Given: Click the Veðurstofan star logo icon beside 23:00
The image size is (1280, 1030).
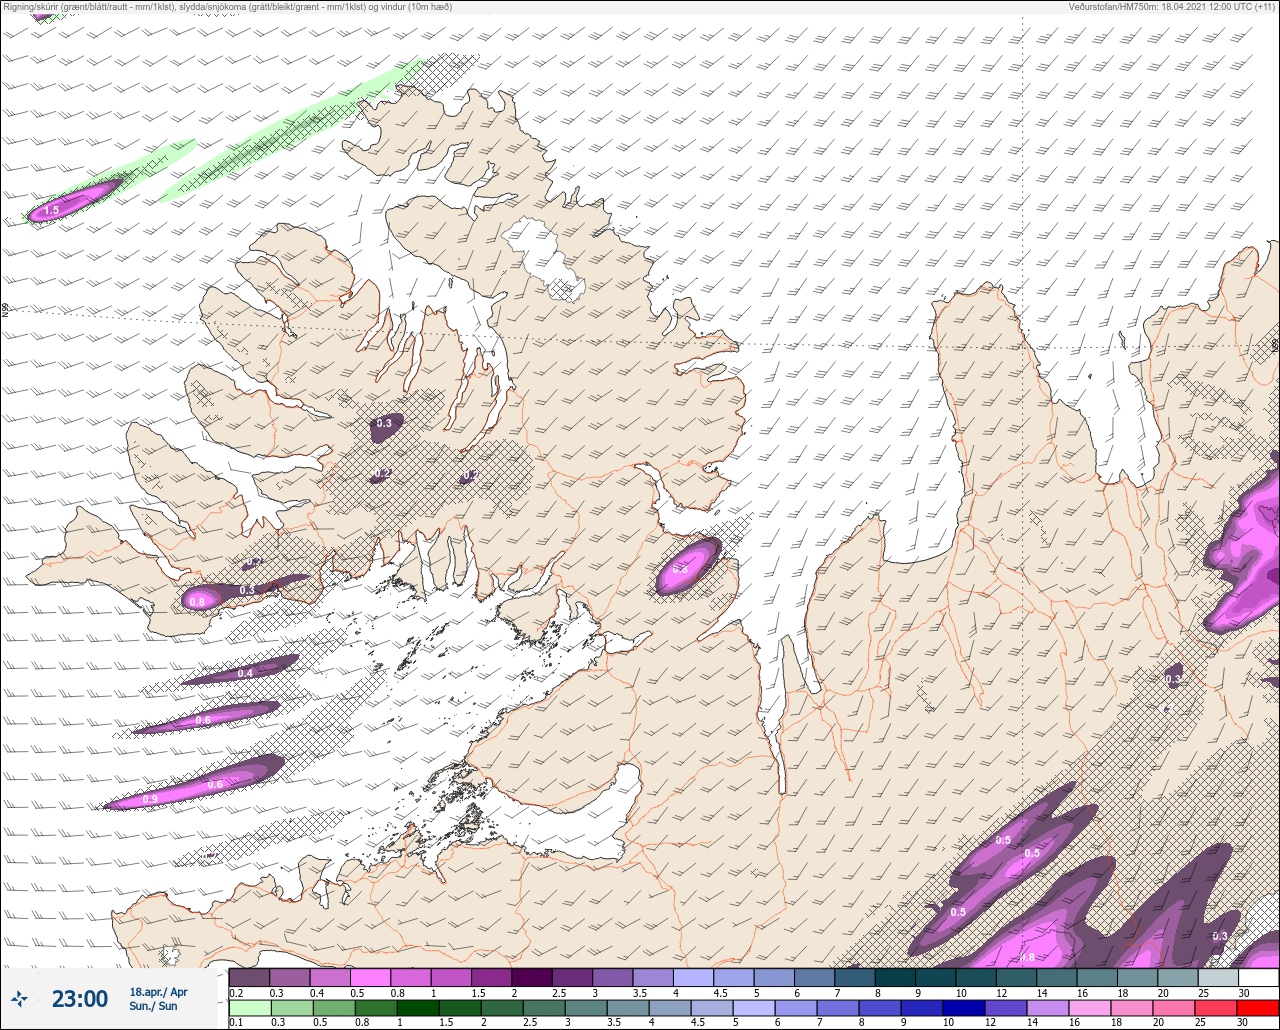Looking at the screenshot, I should (20, 998).
